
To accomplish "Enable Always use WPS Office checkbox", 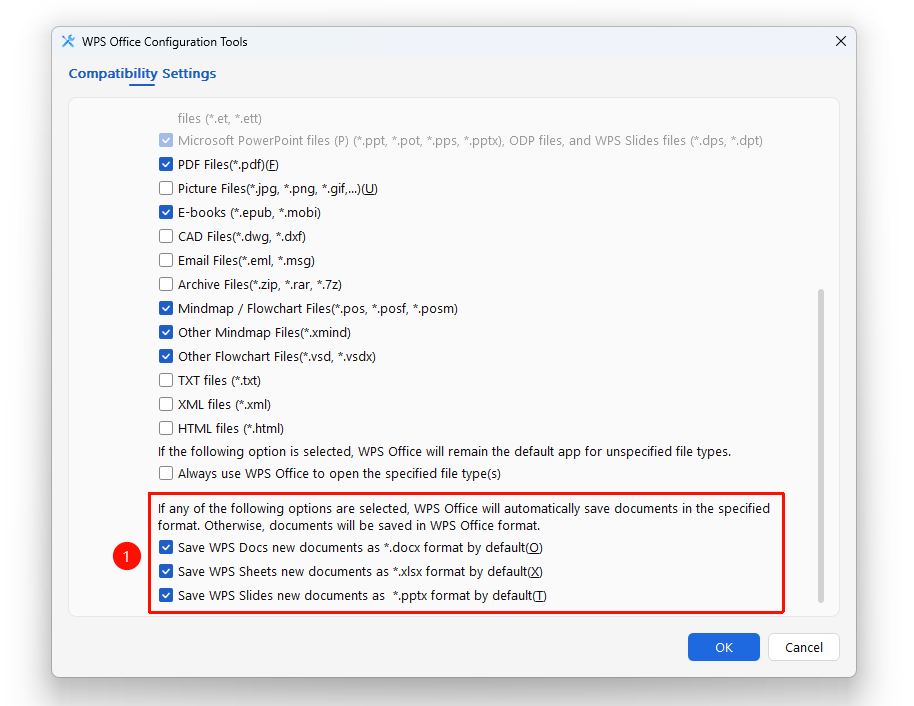I will click(166, 473).
